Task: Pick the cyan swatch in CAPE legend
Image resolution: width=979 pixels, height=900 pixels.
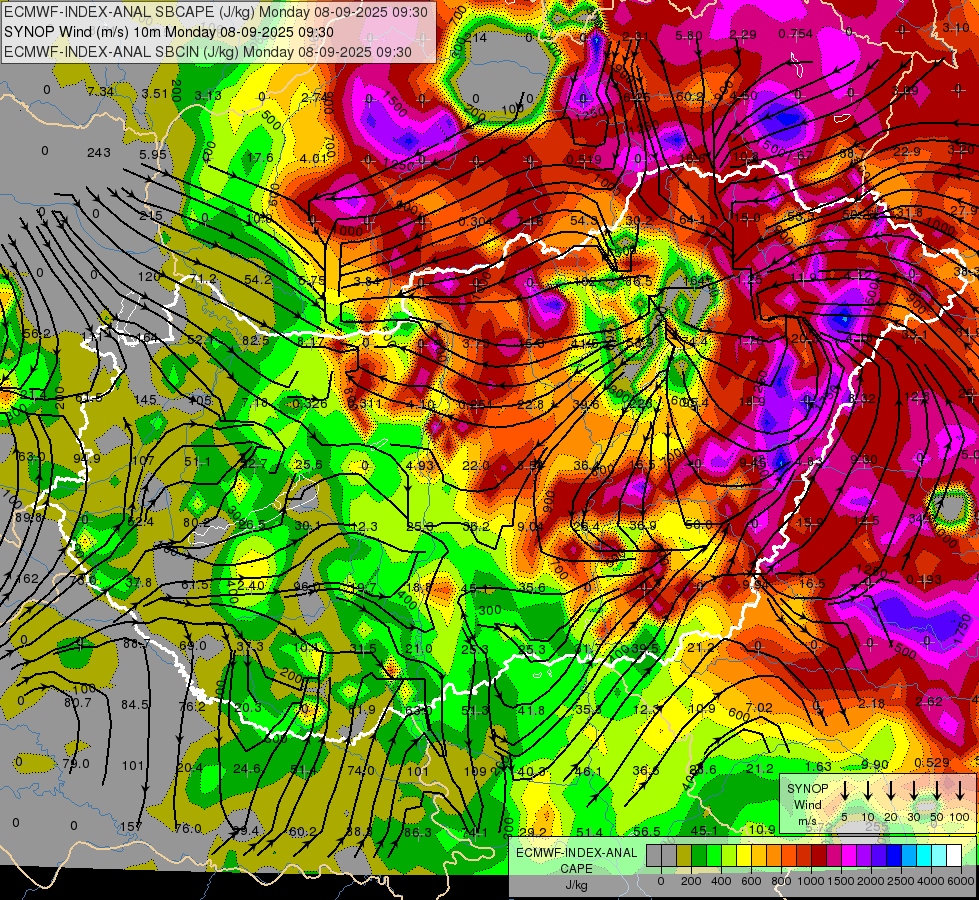Action: [x=924, y=855]
